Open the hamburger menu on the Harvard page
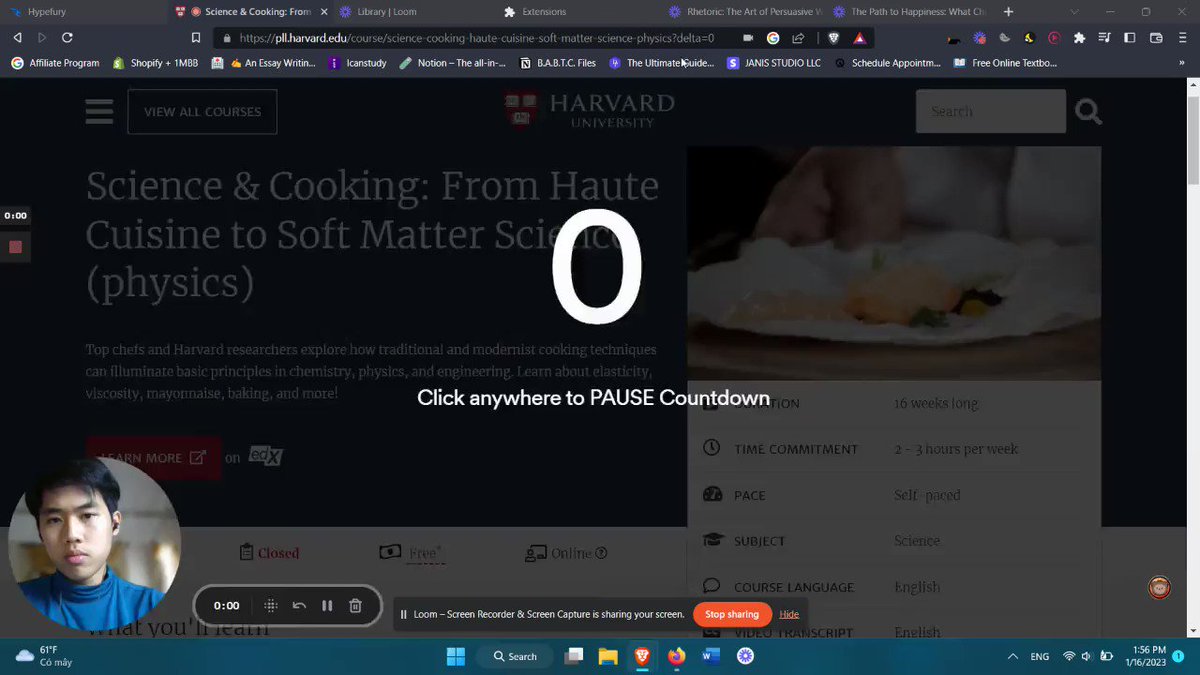Image resolution: width=1200 pixels, height=675 pixels. point(99,110)
